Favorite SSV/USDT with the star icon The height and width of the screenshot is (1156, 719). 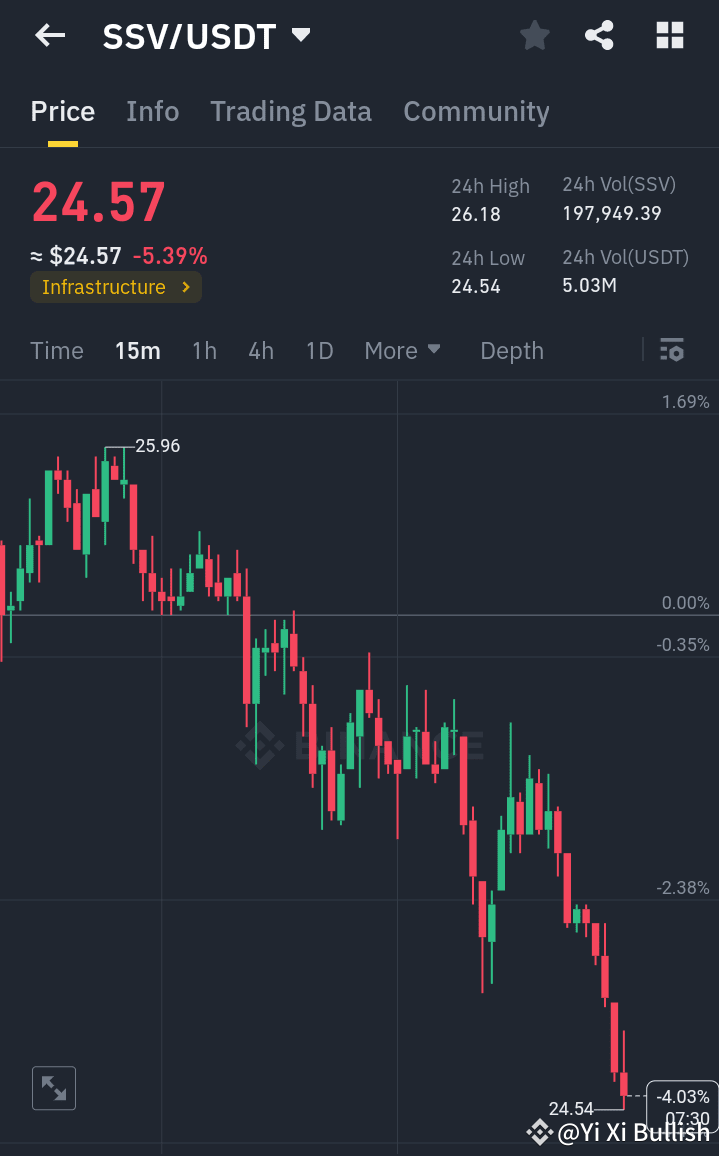point(534,35)
